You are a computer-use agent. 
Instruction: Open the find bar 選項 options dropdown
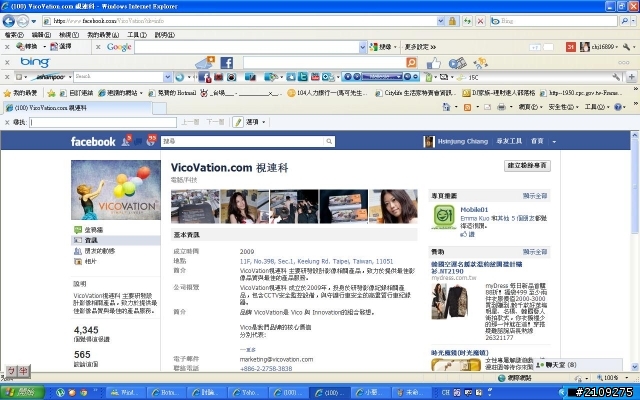256,122
